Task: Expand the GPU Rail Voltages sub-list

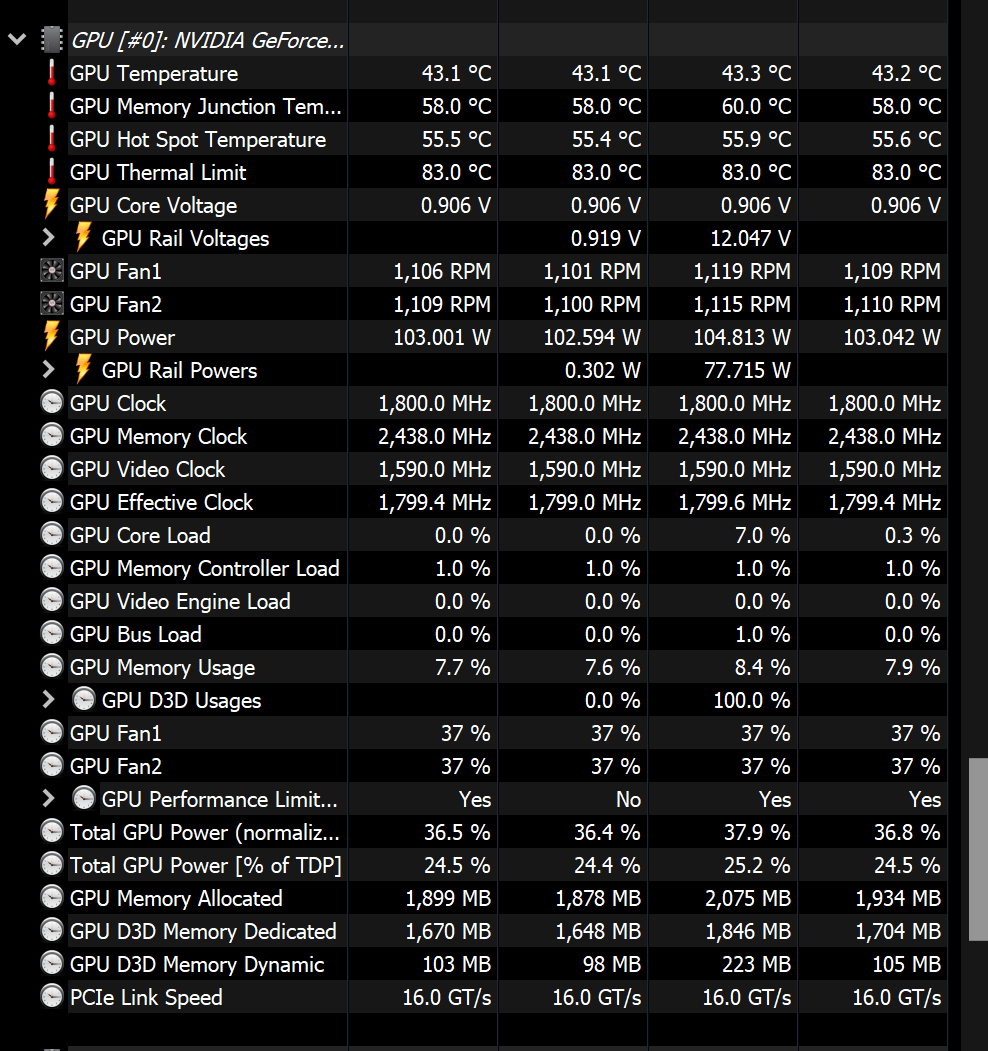Action: (48, 238)
